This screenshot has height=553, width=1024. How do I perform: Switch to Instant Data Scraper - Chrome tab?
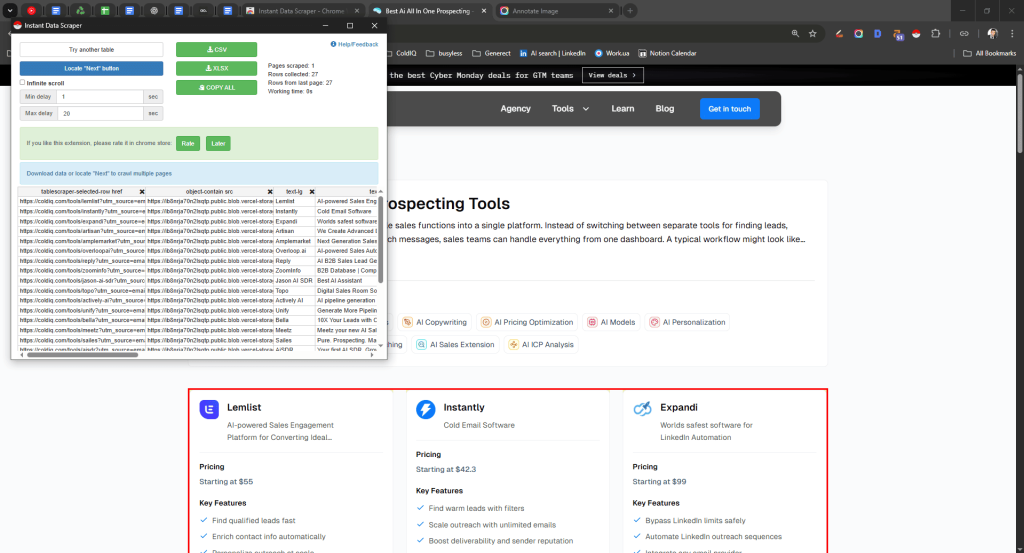coord(302,10)
